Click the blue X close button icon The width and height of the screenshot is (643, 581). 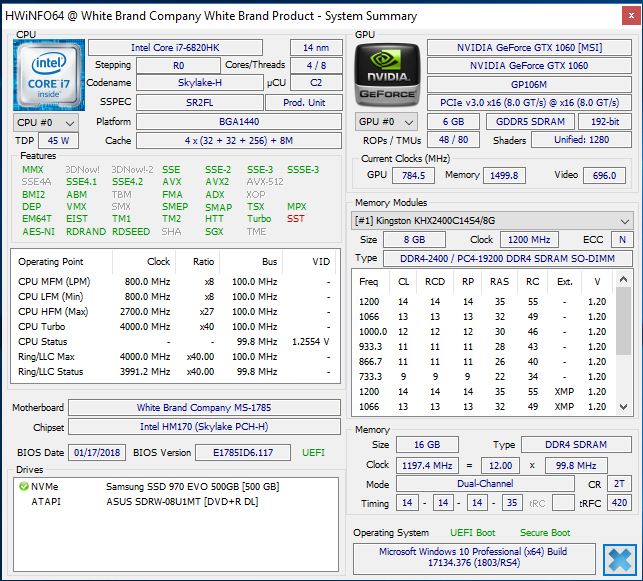619,560
